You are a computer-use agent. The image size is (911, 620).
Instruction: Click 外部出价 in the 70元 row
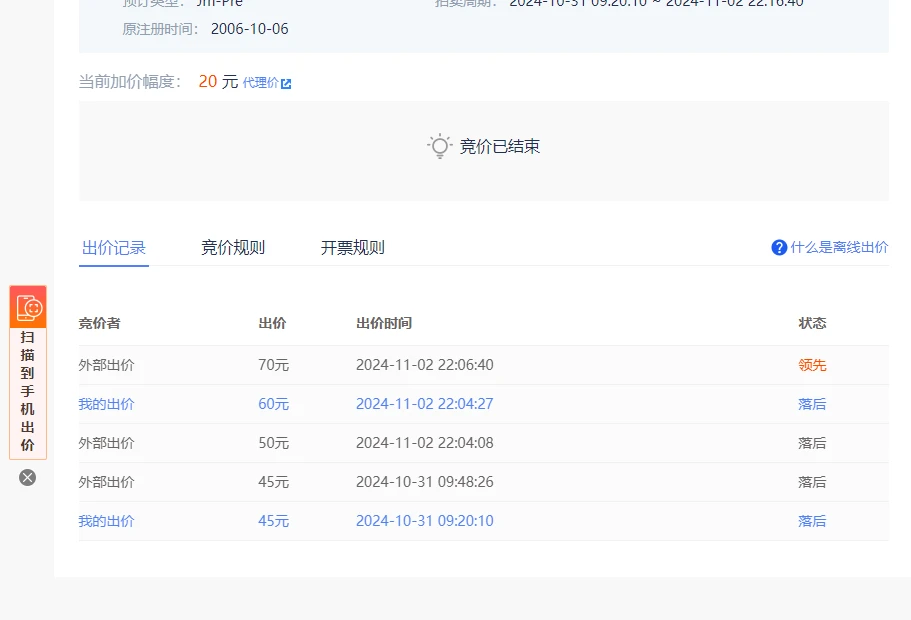click(x=106, y=365)
